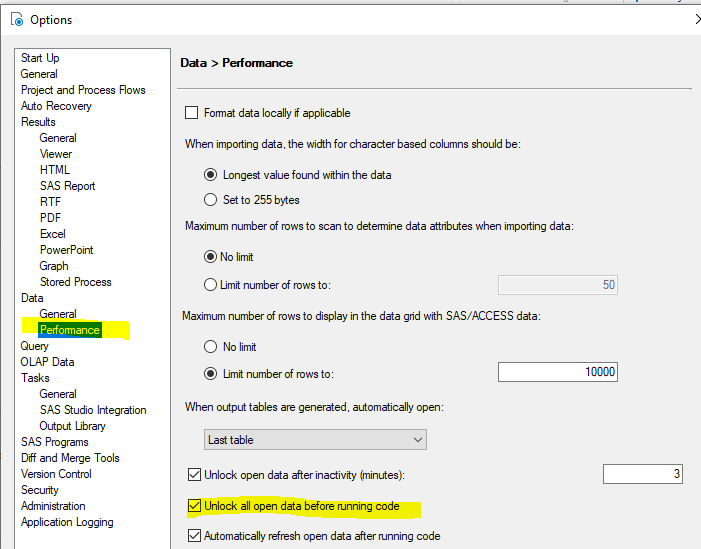The height and width of the screenshot is (549, 701).
Task: Enable Format data locally if applicable
Action: click(x=193, y=113)
